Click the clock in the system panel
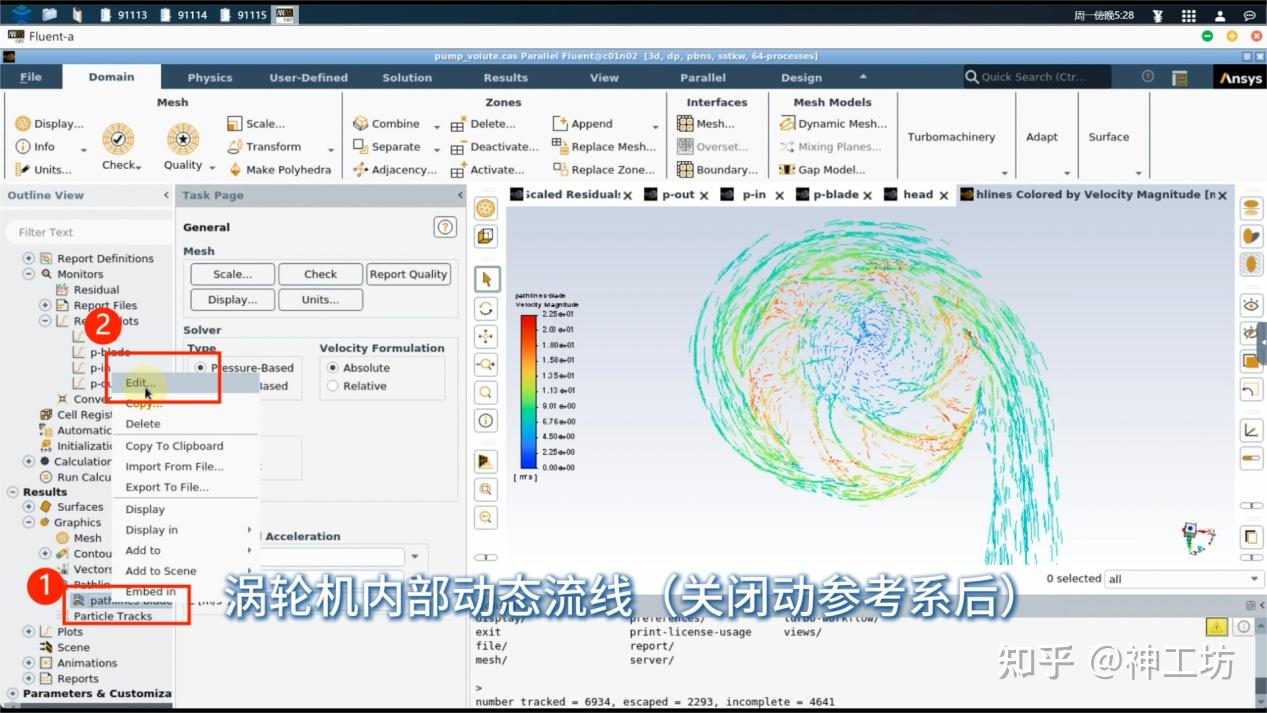 (1104, 15)
